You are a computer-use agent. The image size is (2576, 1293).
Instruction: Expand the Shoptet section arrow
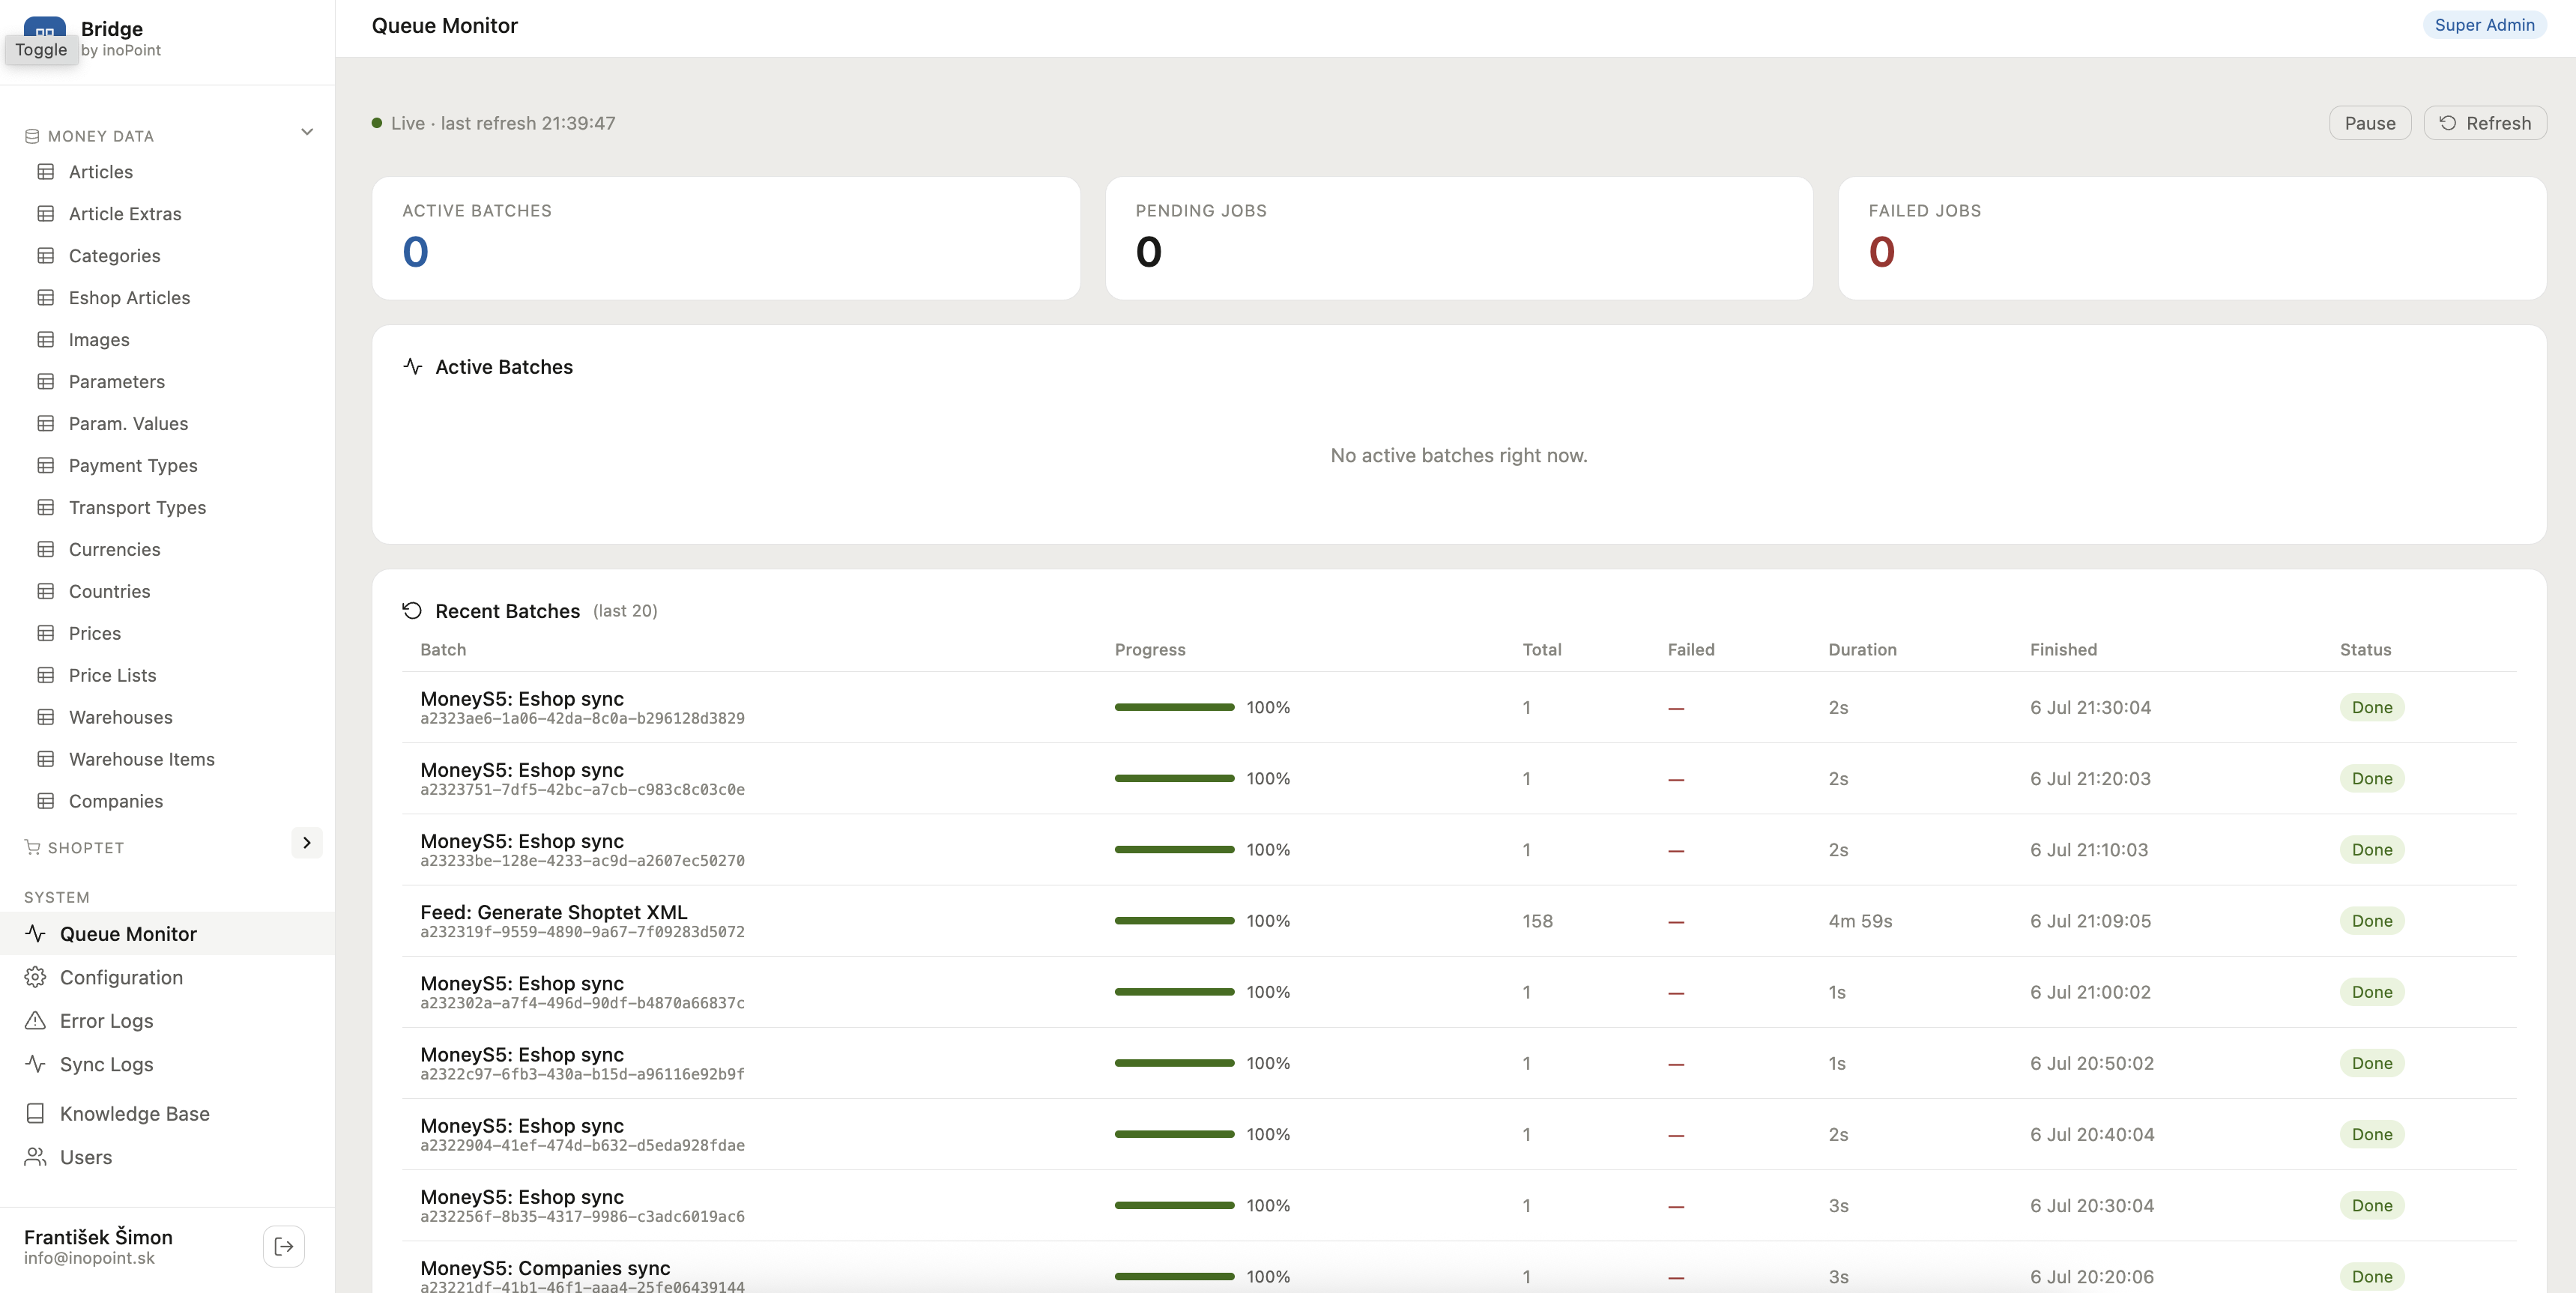pyautogui.click(x=307, y=843)
